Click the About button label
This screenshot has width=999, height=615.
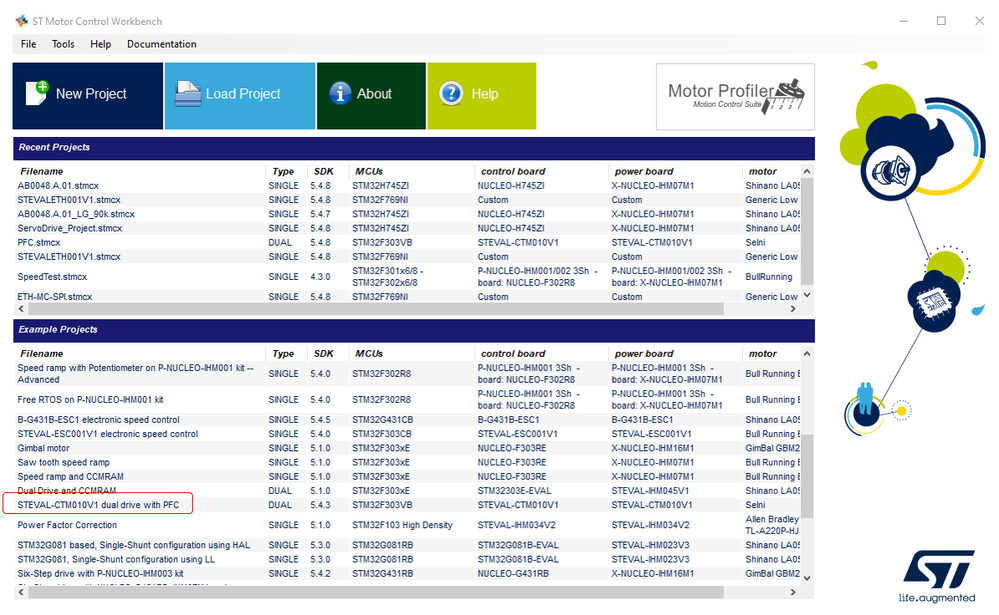(x=374, y=94)
